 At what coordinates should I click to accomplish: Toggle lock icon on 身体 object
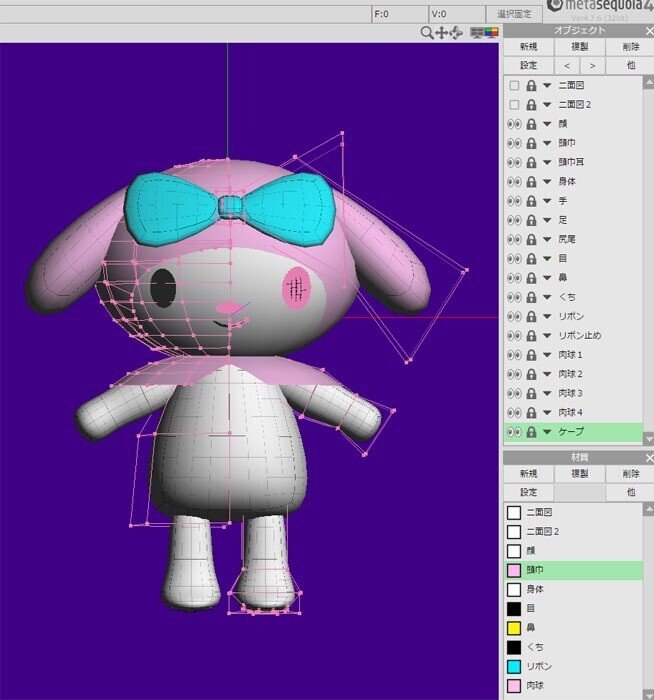[x=531, y=182]
